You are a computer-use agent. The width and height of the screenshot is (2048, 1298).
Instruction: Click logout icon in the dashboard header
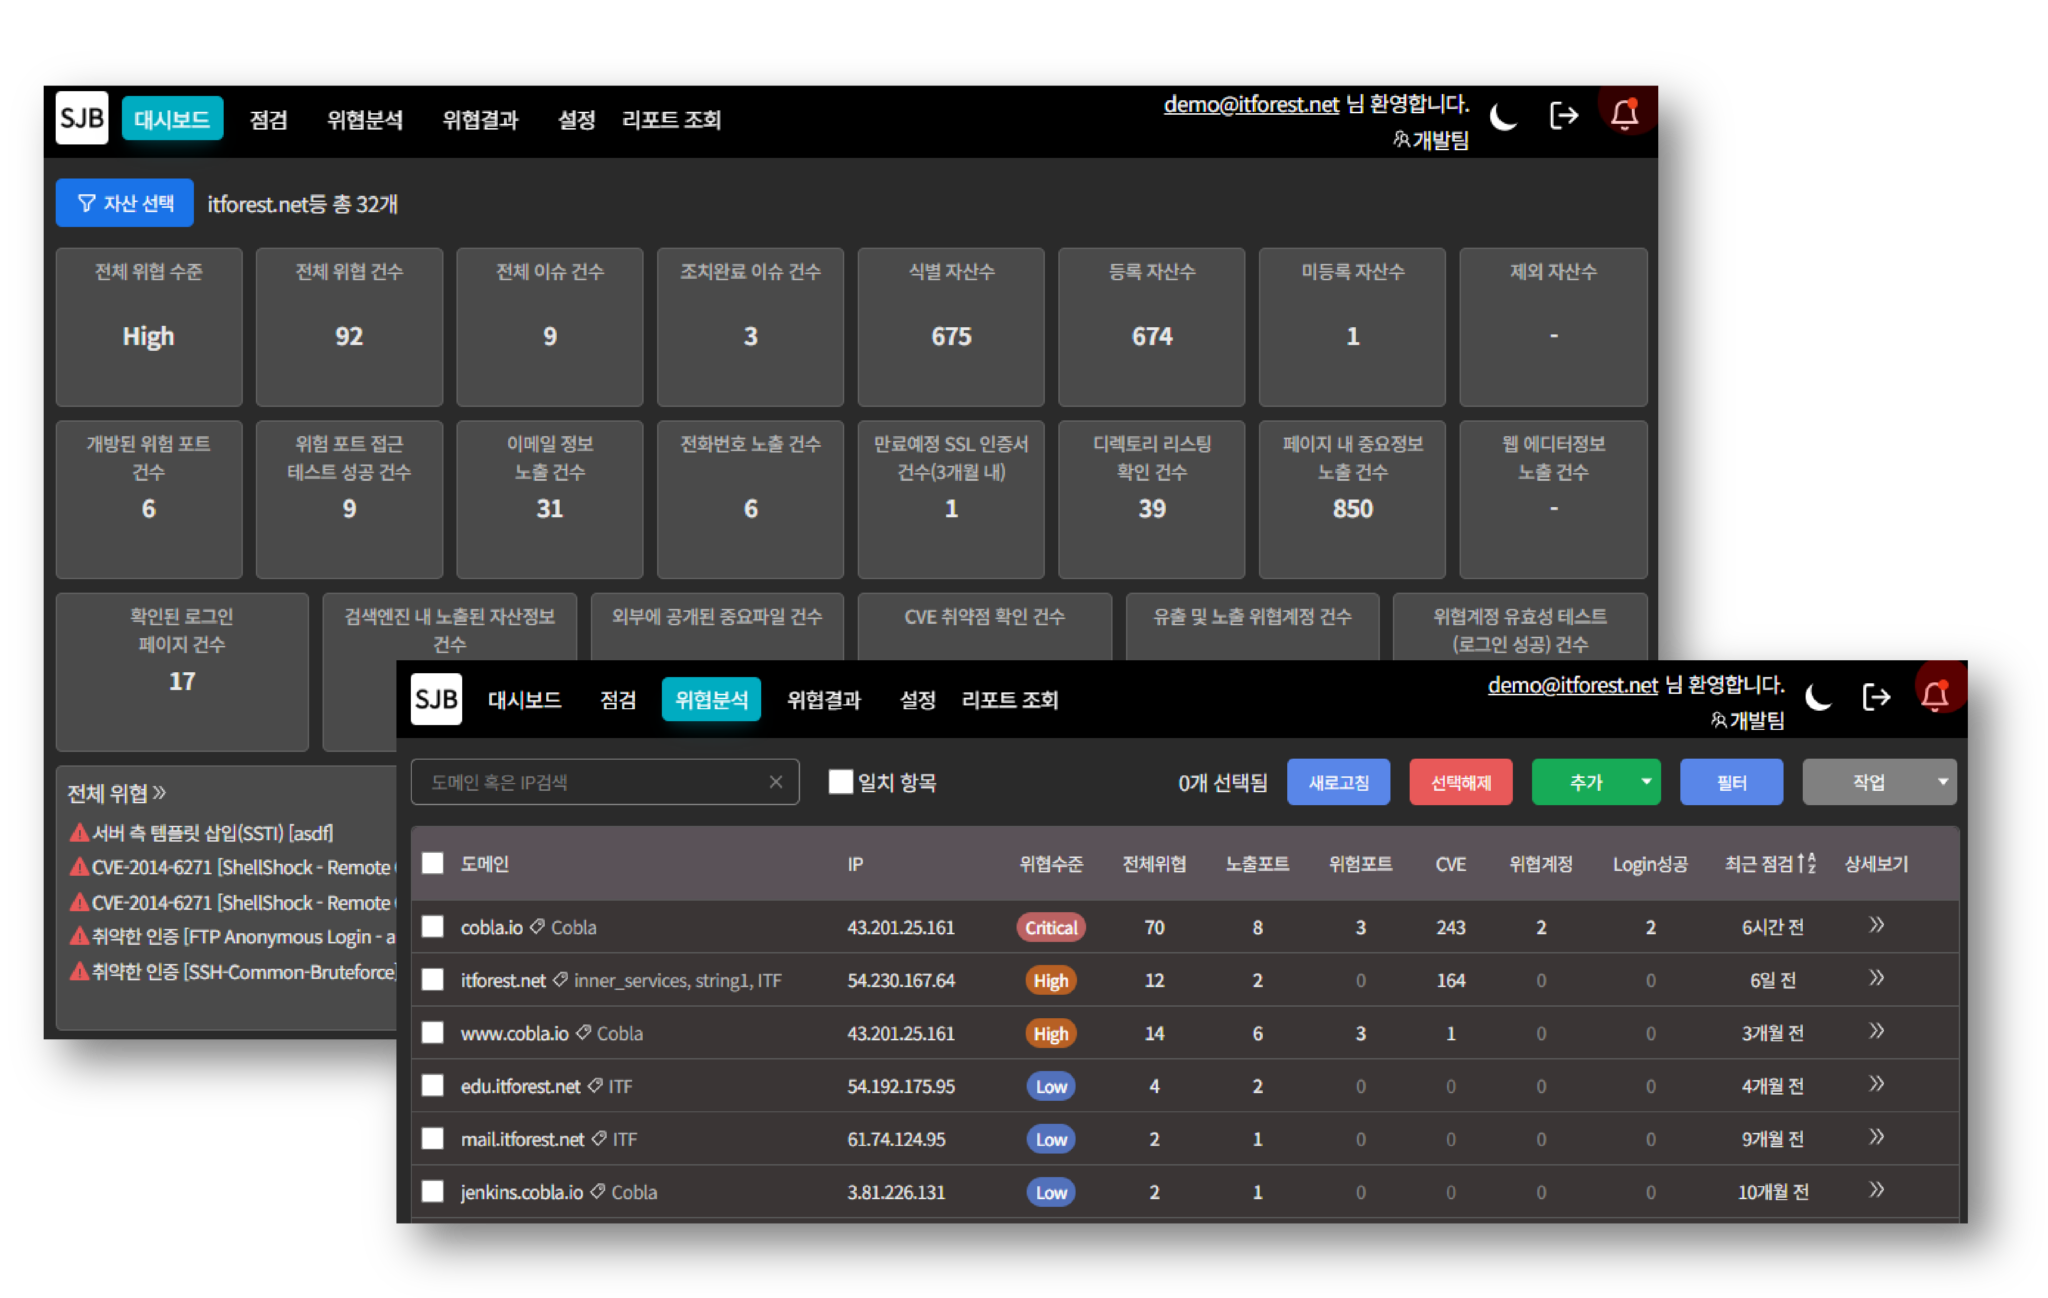tap(1564, 116)
